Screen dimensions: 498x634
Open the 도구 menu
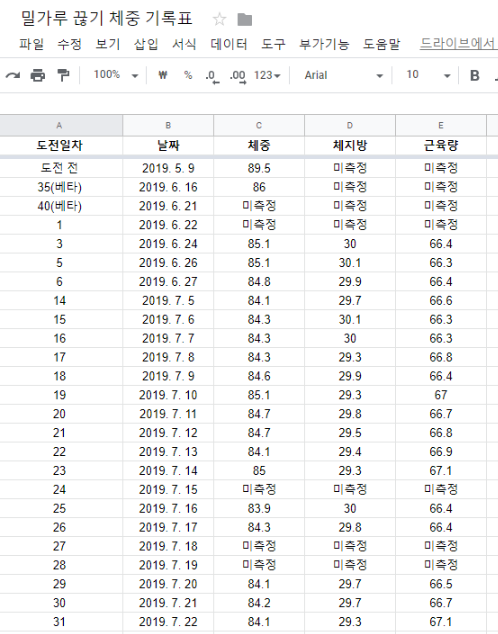[x=273, y=44]
